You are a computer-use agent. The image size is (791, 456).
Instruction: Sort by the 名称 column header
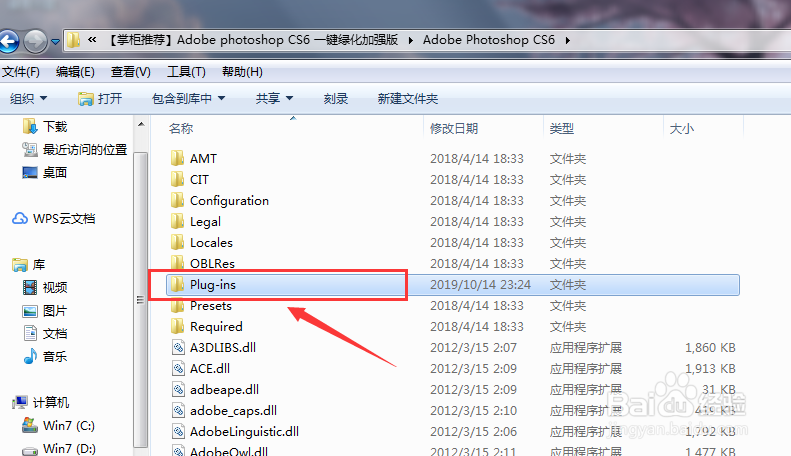tap(181, 129)
